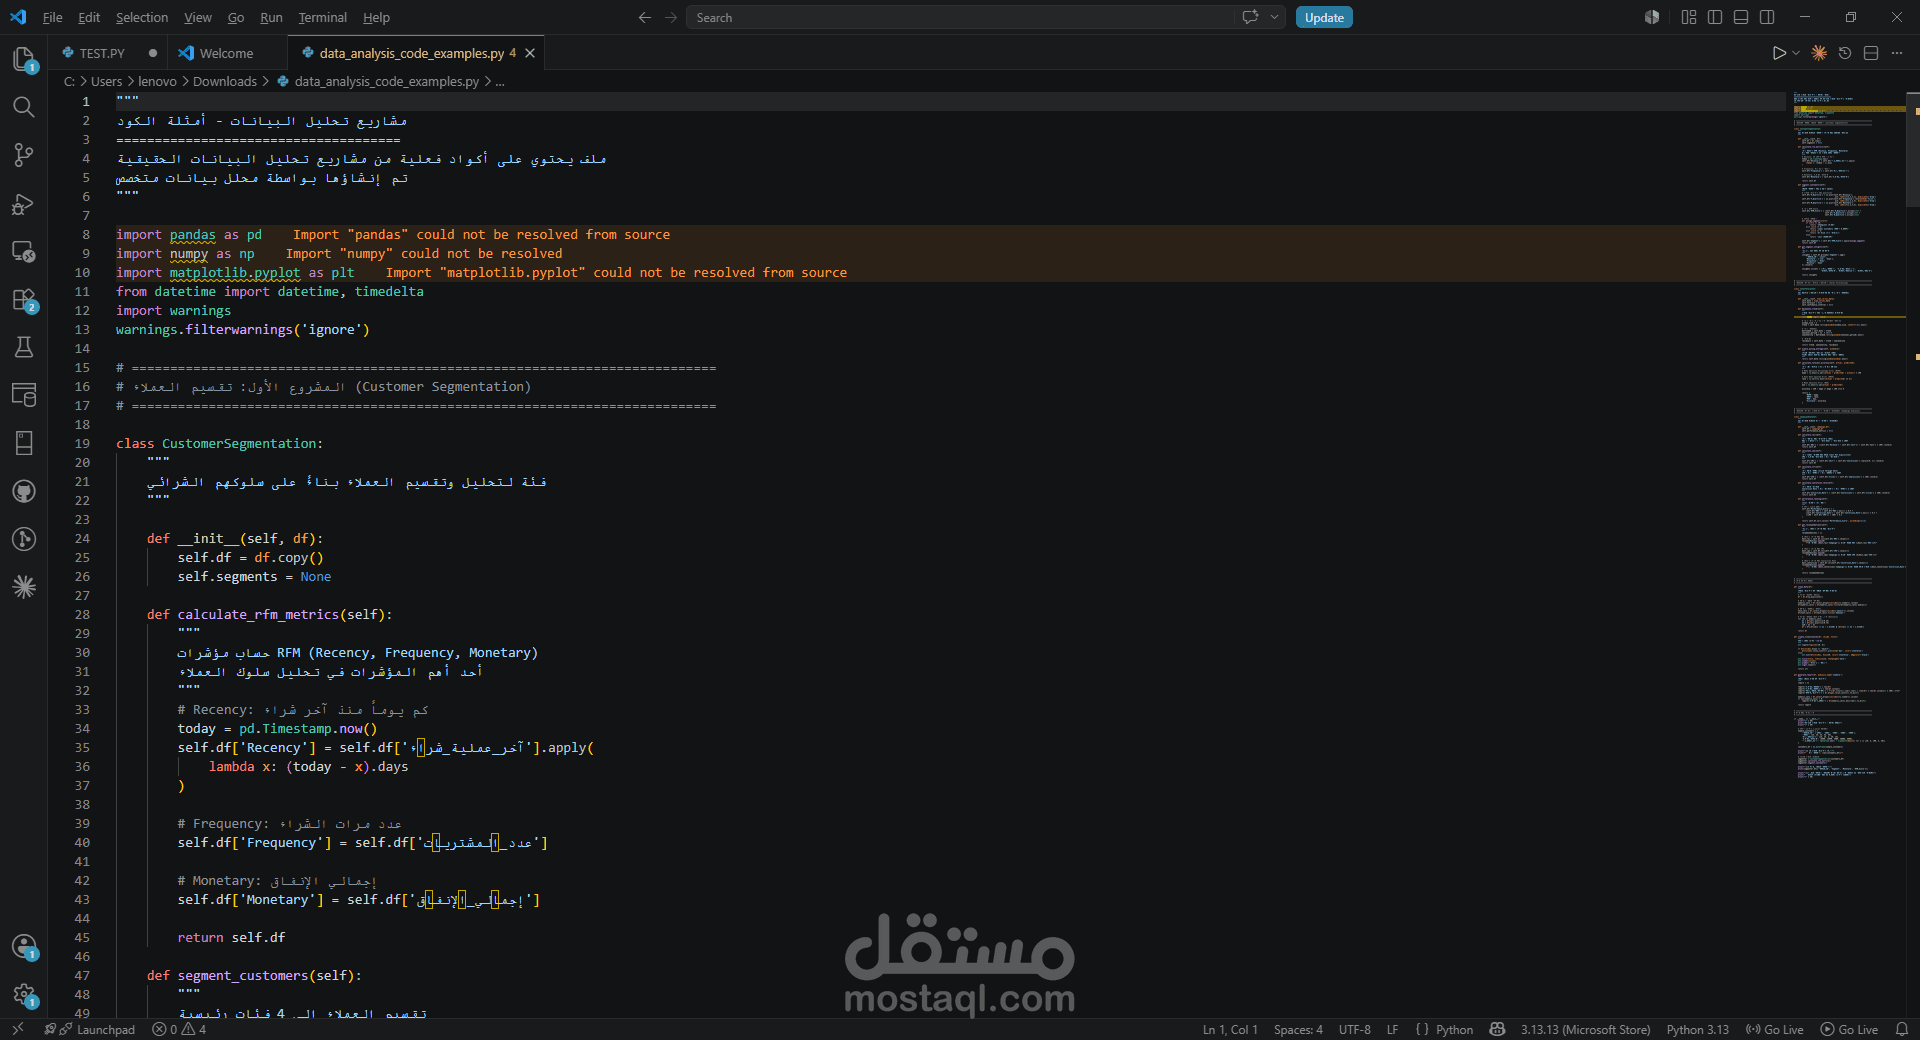Click the chat icon beside the search bar
The width and height of the screenshot is (1920, 1040).
1250,17
